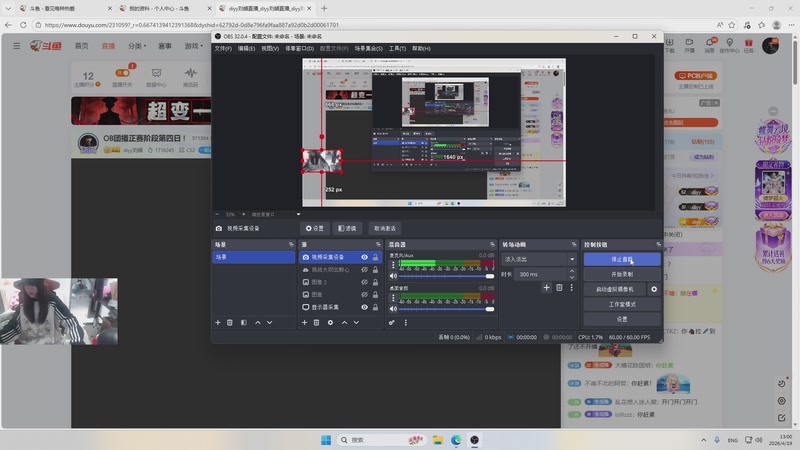
Task: Show the 图像 source
Action: [364, 294]
